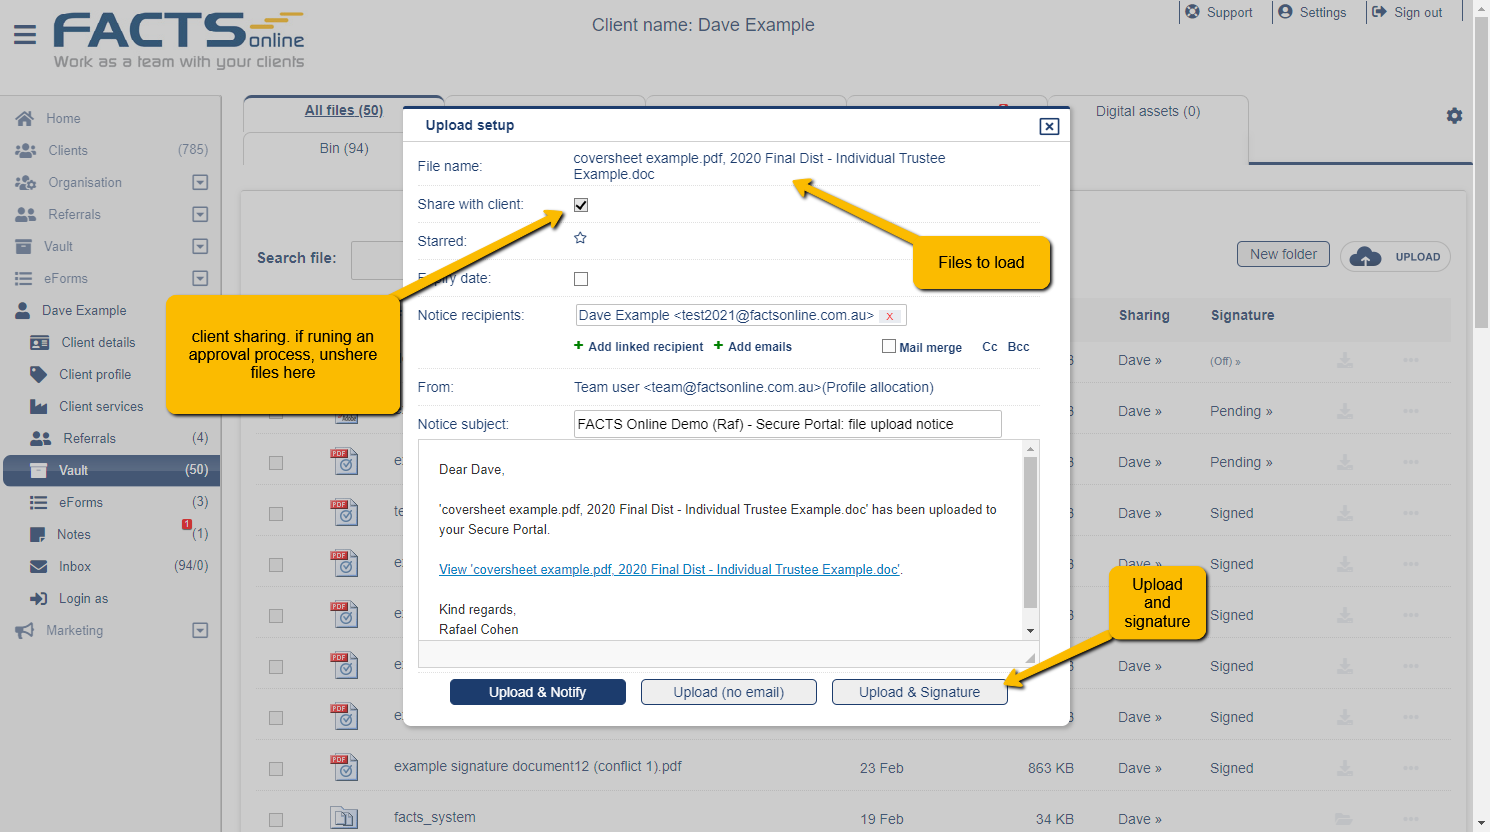Click the page vertical scrollbar
This screenshot has width=1490, height=832.
pos(1482,170)
